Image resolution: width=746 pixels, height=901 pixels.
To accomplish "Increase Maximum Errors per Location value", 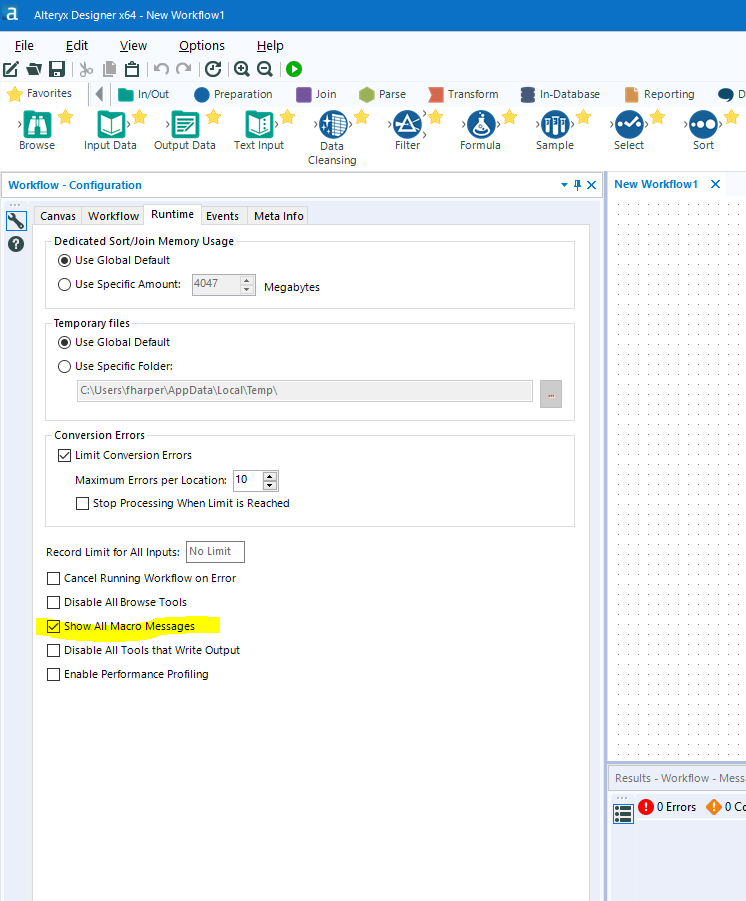I will click(270, 476).
